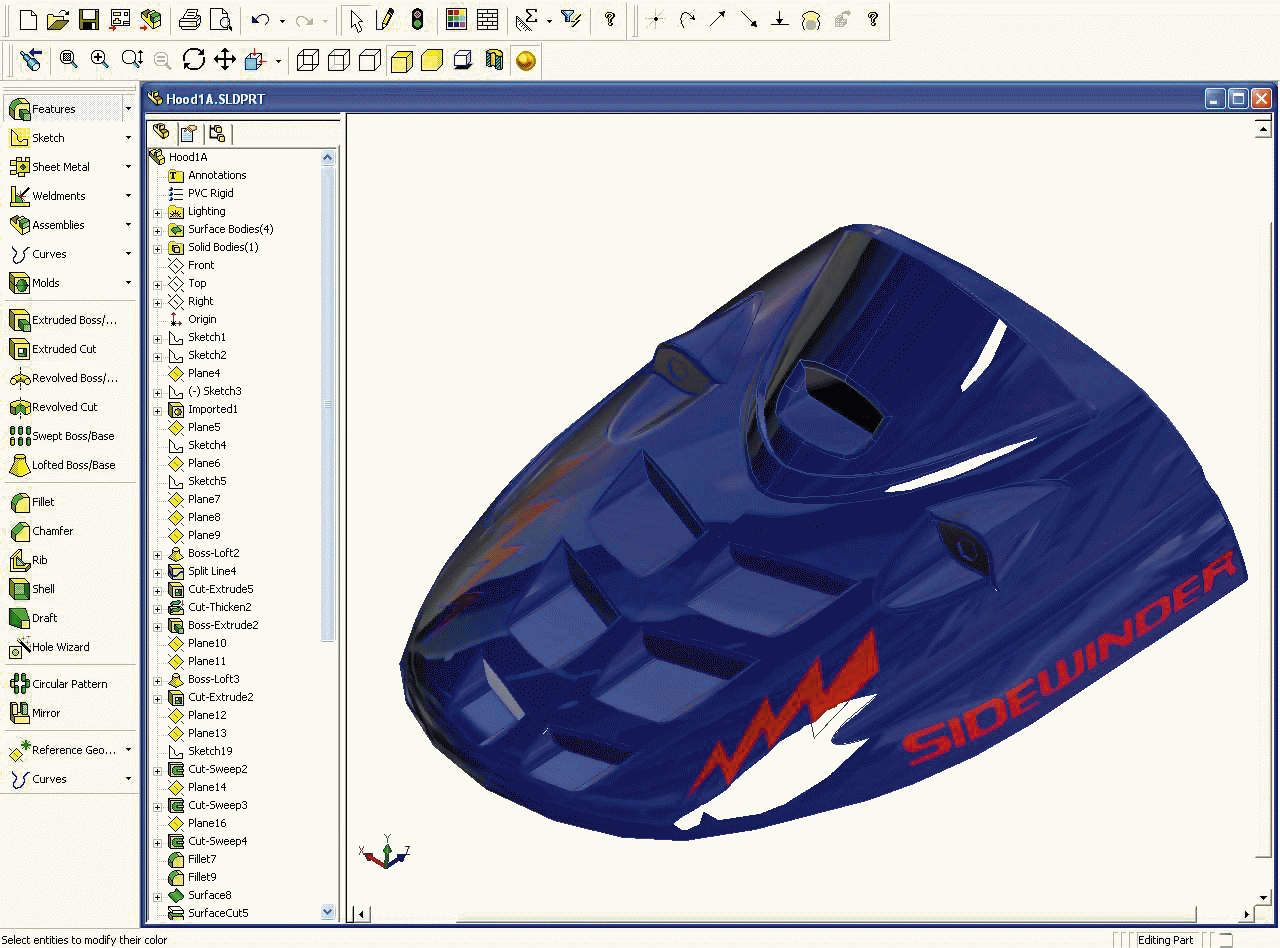Expand the Surface Bodies(4) folder

tap(157, 230)
